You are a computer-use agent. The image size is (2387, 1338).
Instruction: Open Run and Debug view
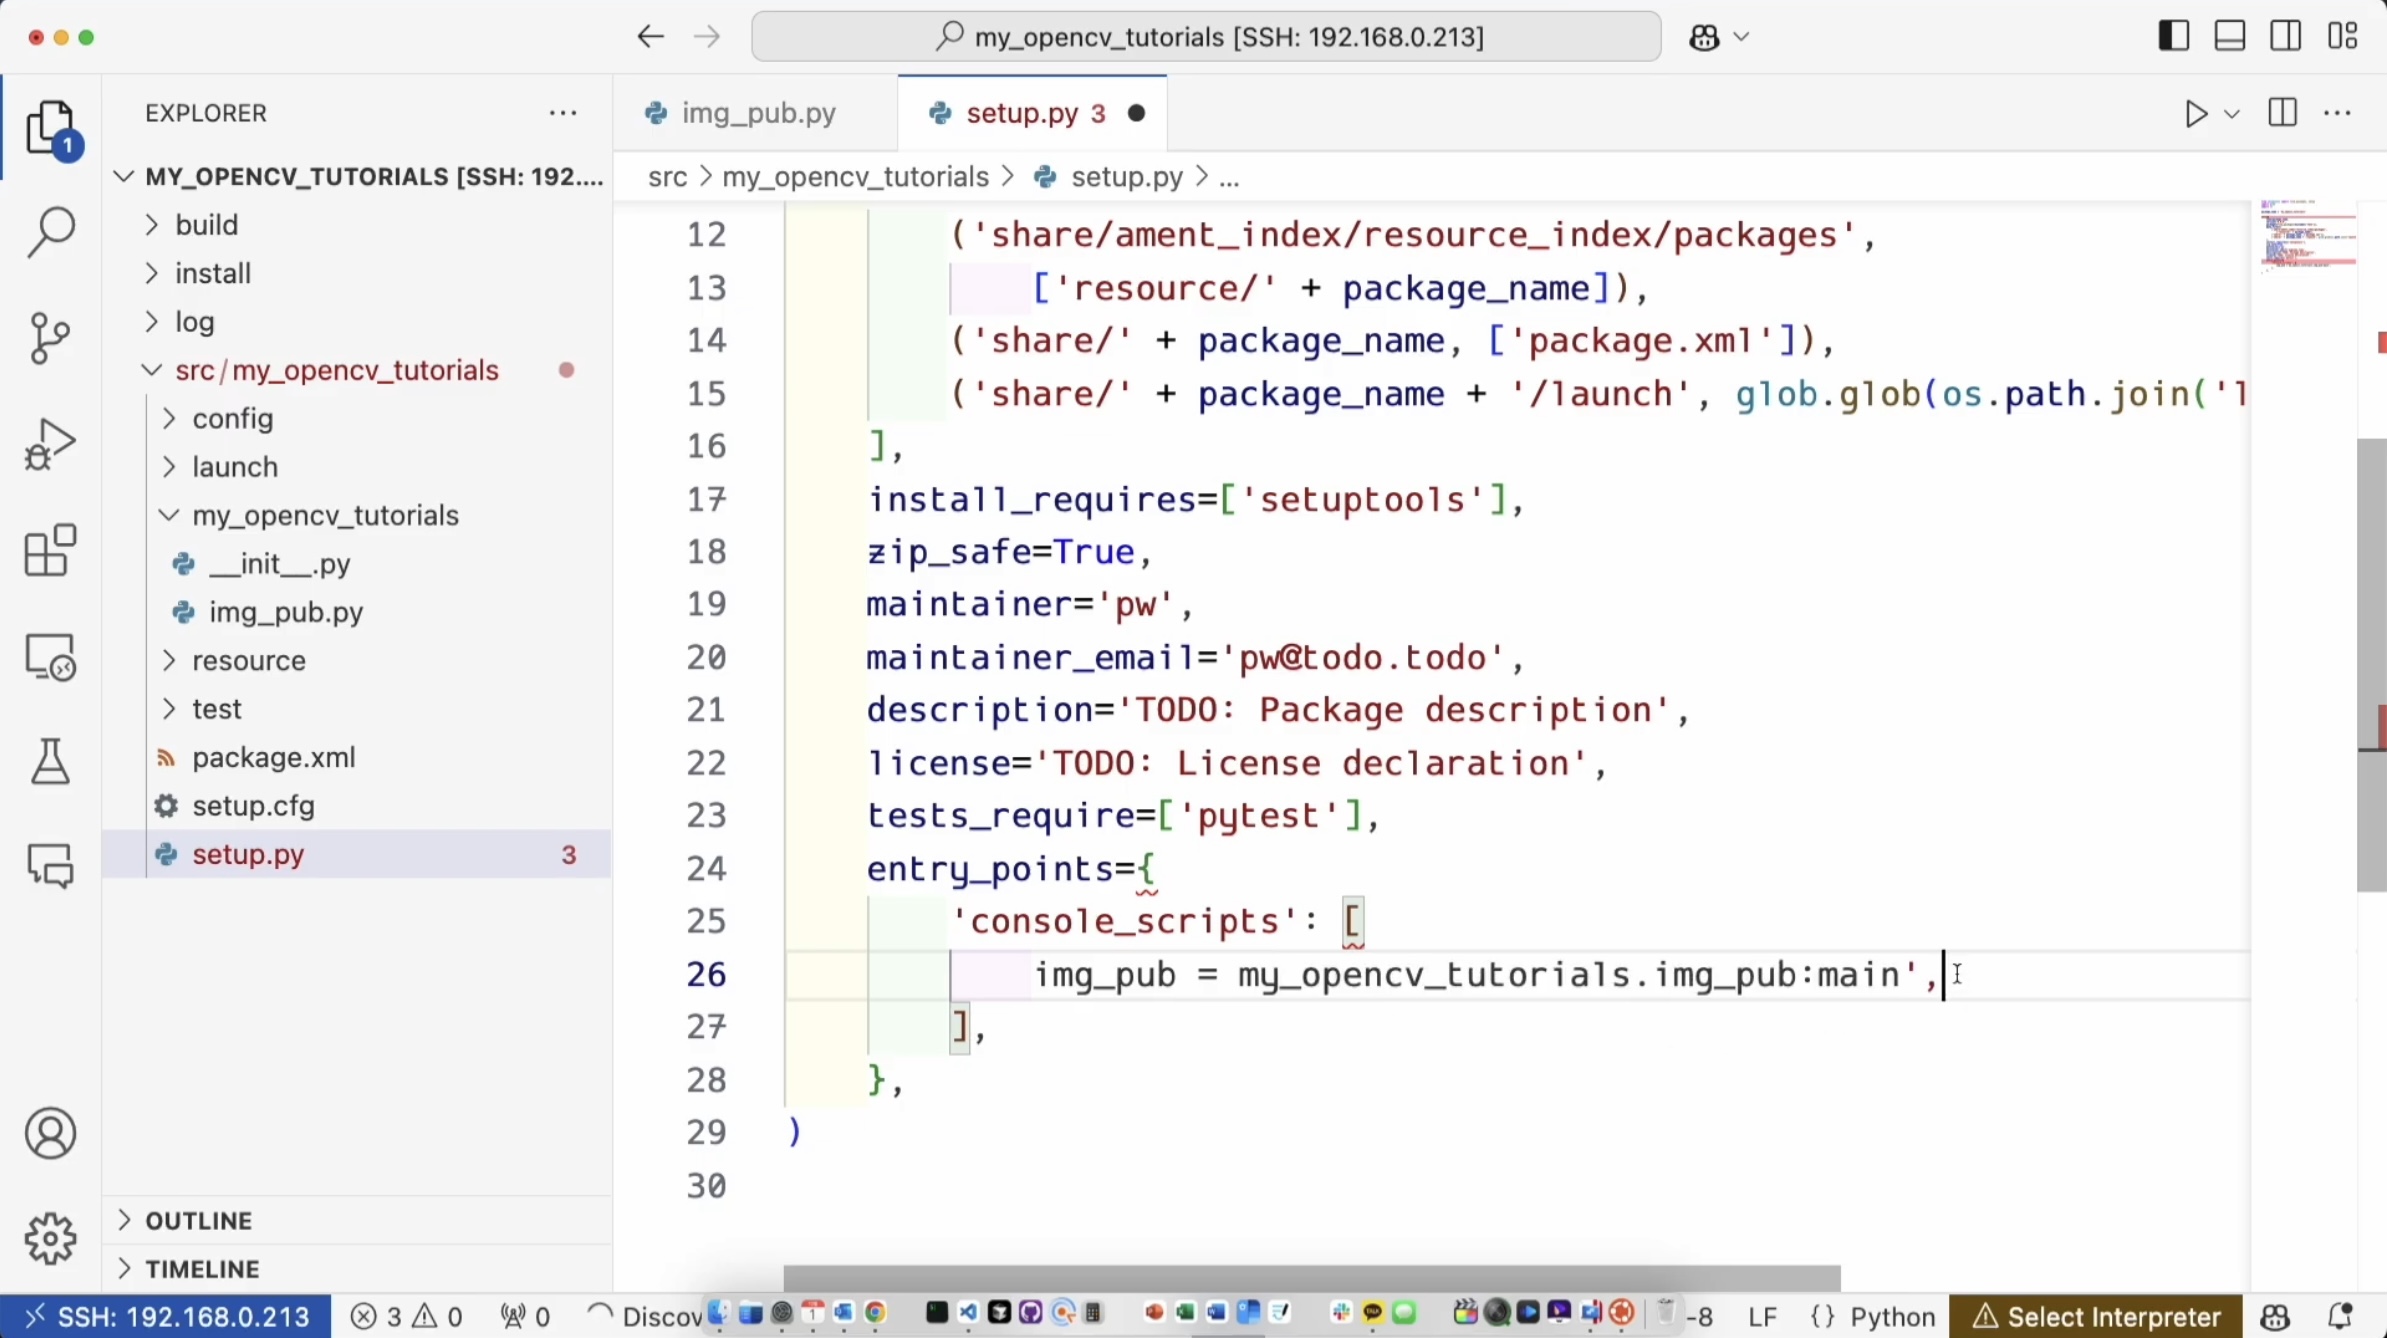[x=50, y=444]
